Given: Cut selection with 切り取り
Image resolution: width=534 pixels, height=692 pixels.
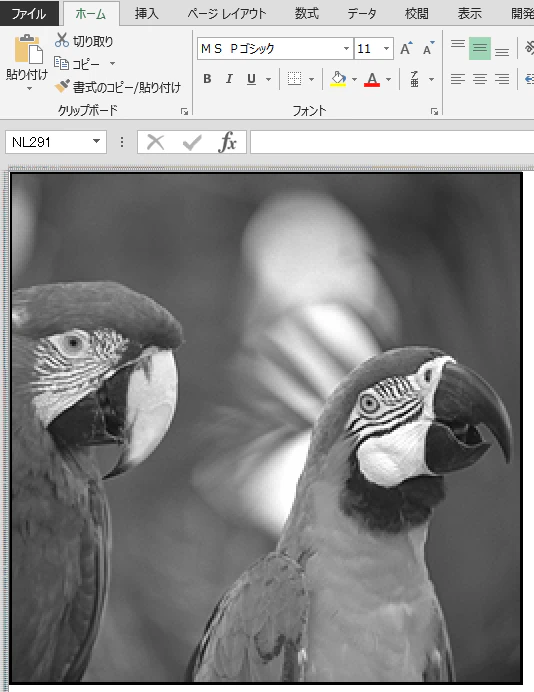Looking at the screenshot, I should click(x=84, y=41).
